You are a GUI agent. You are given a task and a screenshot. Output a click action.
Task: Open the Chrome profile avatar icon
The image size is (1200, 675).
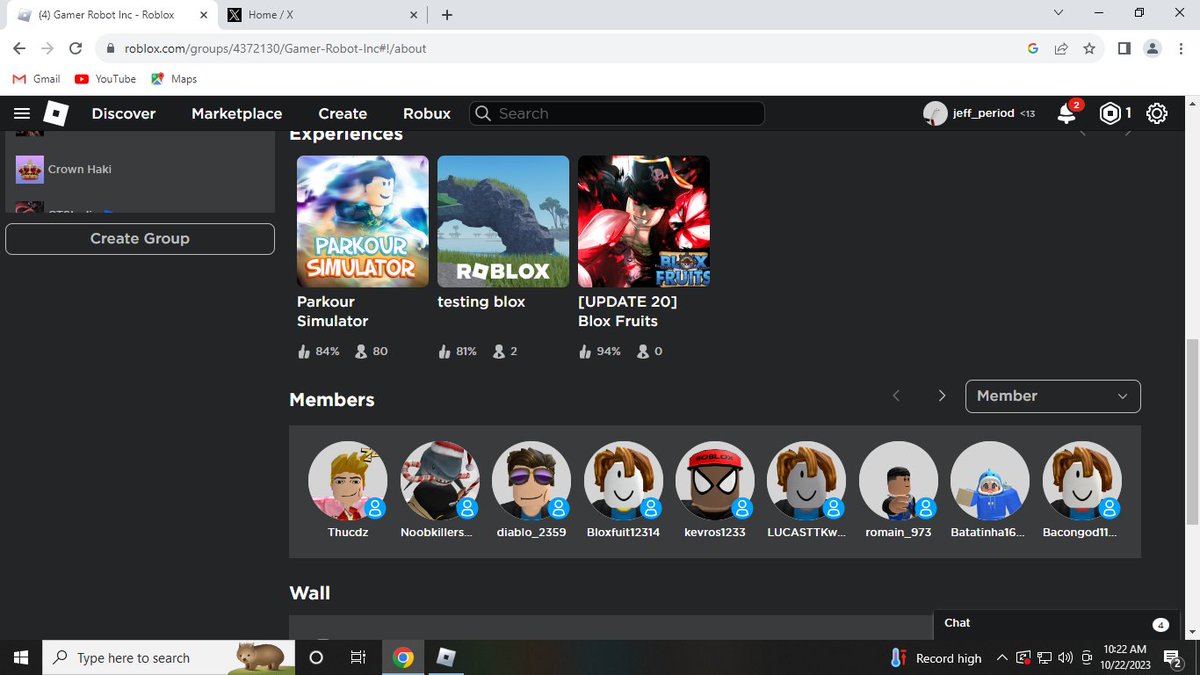(x=1153, y=48)
